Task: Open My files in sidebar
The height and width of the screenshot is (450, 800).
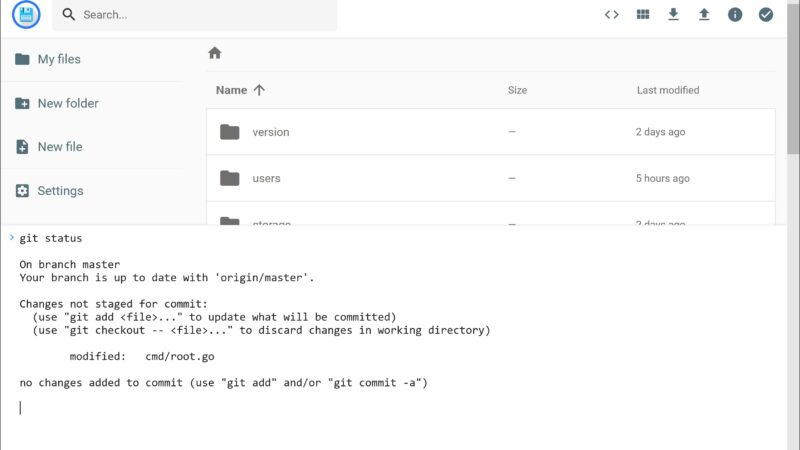Action: tap(48, 59)
